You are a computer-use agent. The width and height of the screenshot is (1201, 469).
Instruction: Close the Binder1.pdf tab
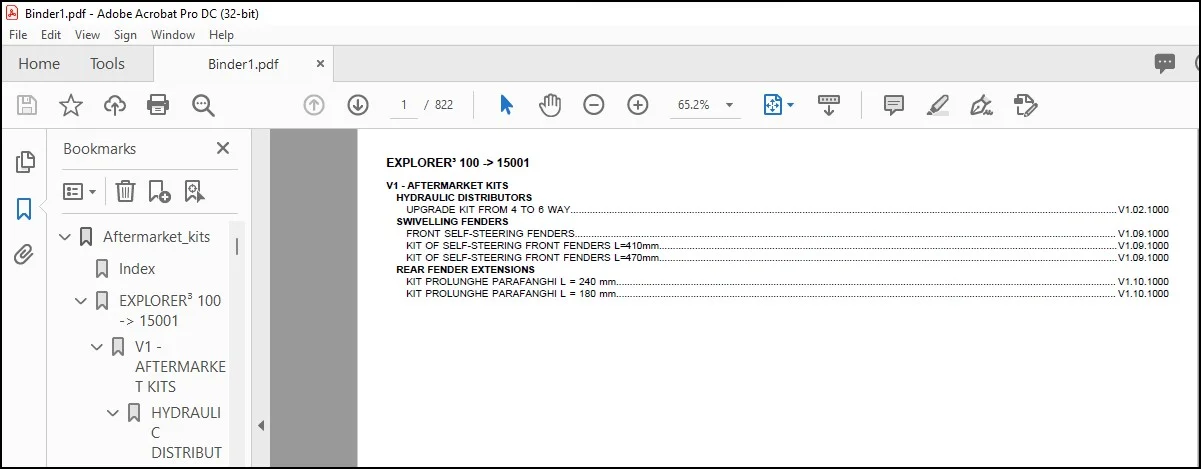coord(320,63)
